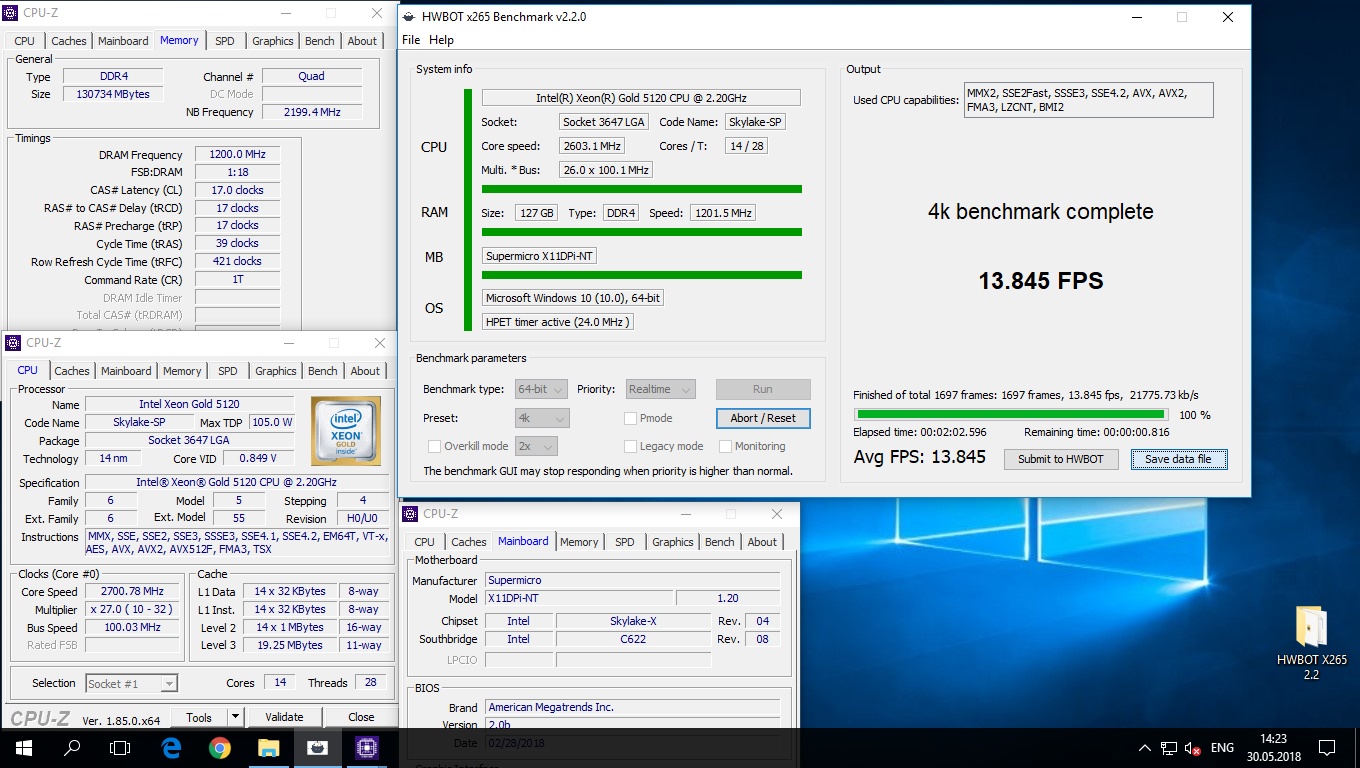Open the Priority Realtime dropdown

coord(661,389)
